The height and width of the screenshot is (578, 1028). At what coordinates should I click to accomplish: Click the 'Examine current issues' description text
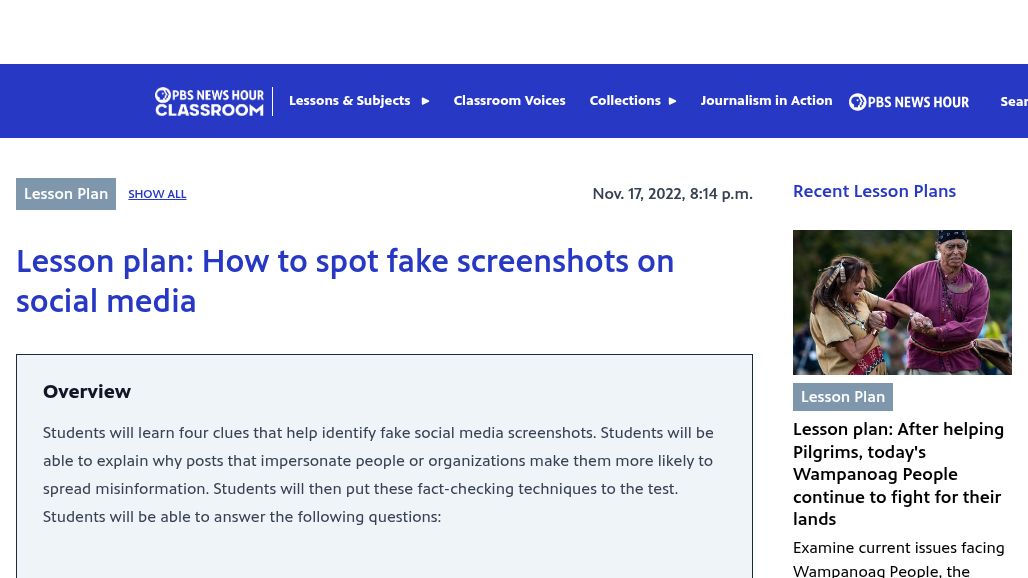coord(898,559)
